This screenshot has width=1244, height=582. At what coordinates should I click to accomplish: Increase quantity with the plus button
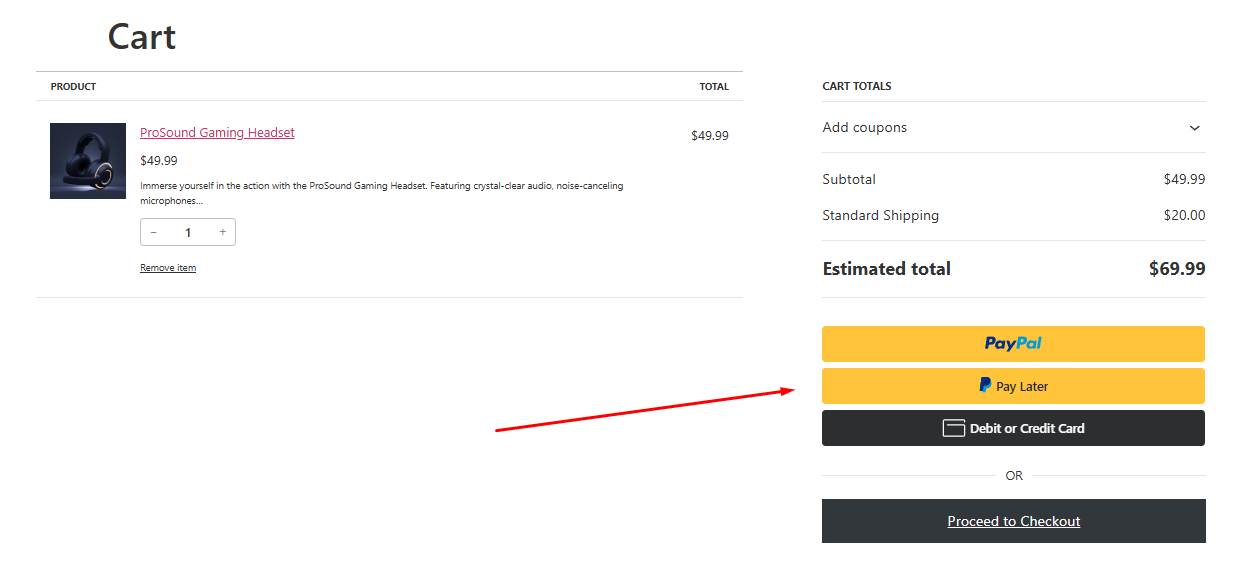(222, 232)
